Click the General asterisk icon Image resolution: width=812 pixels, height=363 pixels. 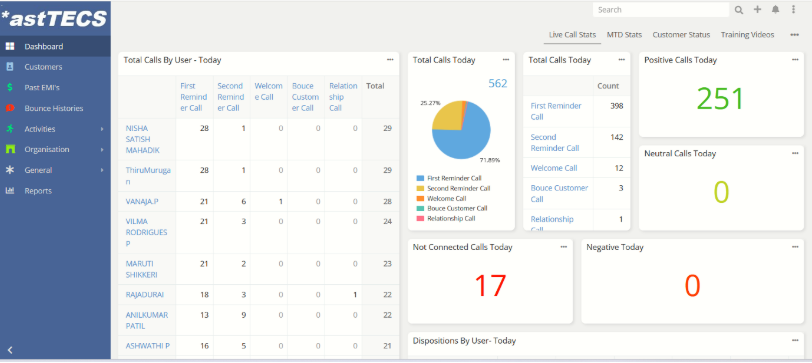click(x=10, y=170)
